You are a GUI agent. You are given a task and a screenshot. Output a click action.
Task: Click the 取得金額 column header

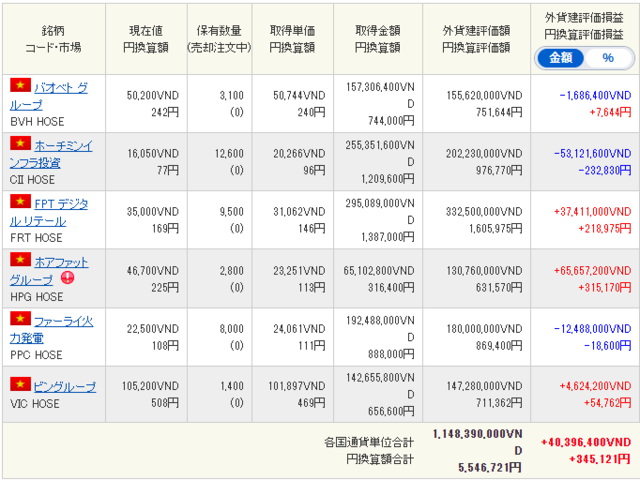378,39
